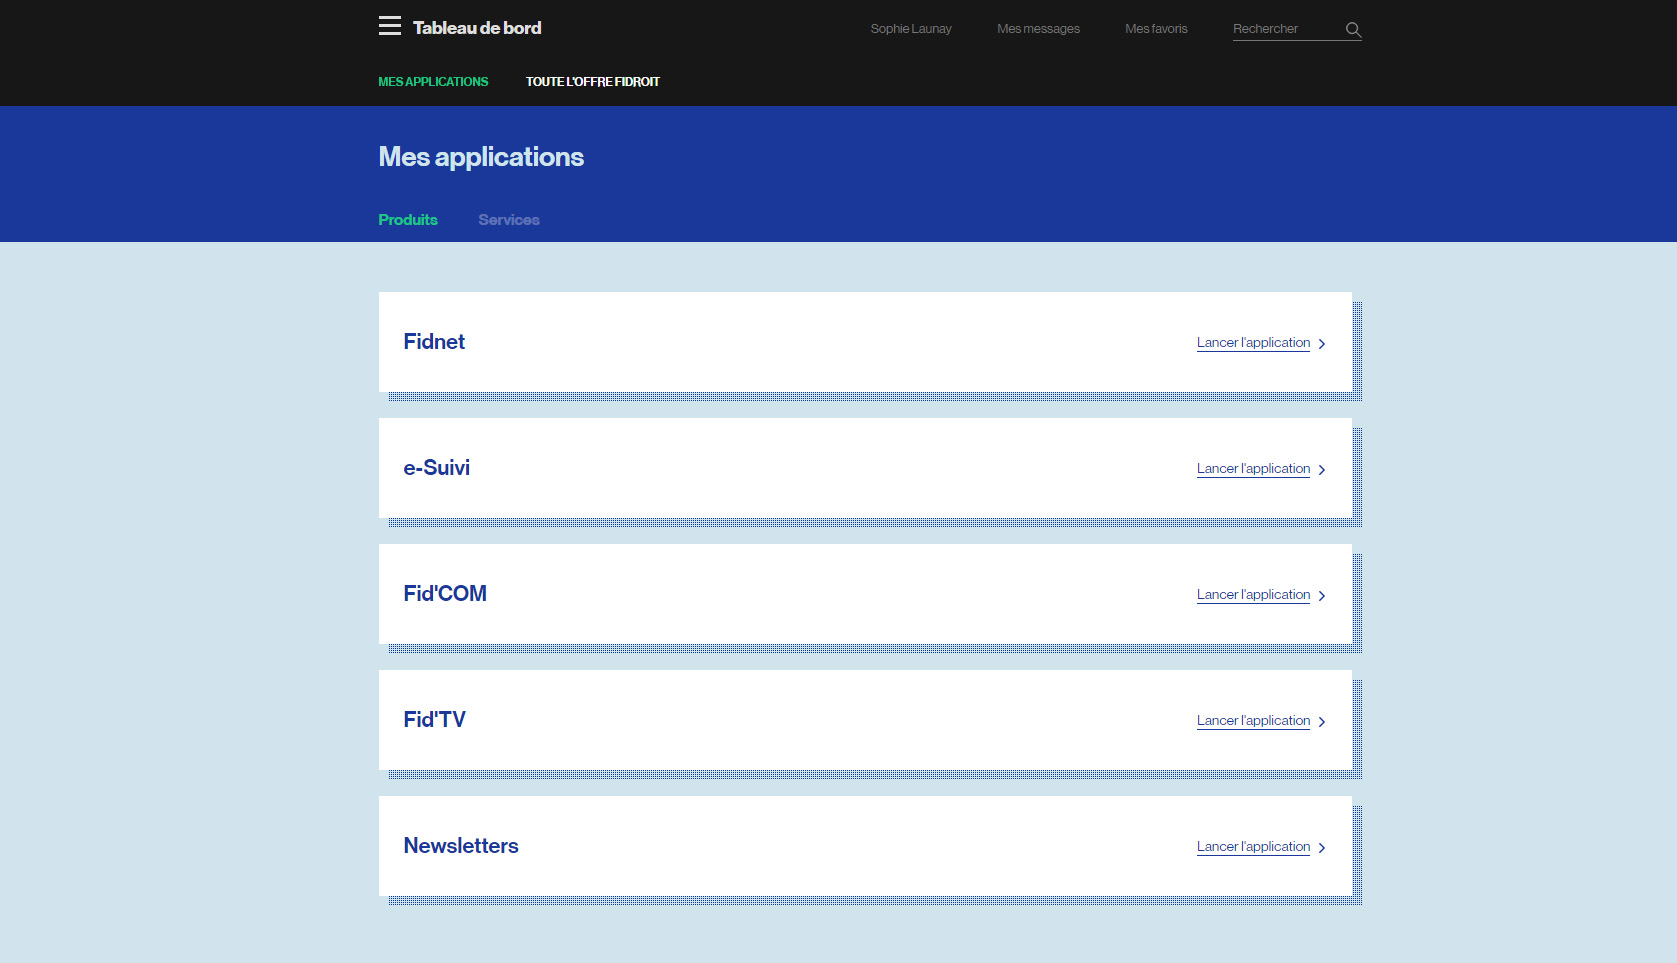Screen dimensions: 1677x963
Task: Launch the Fid'TV application link
Action: [x=1253, y=721]
